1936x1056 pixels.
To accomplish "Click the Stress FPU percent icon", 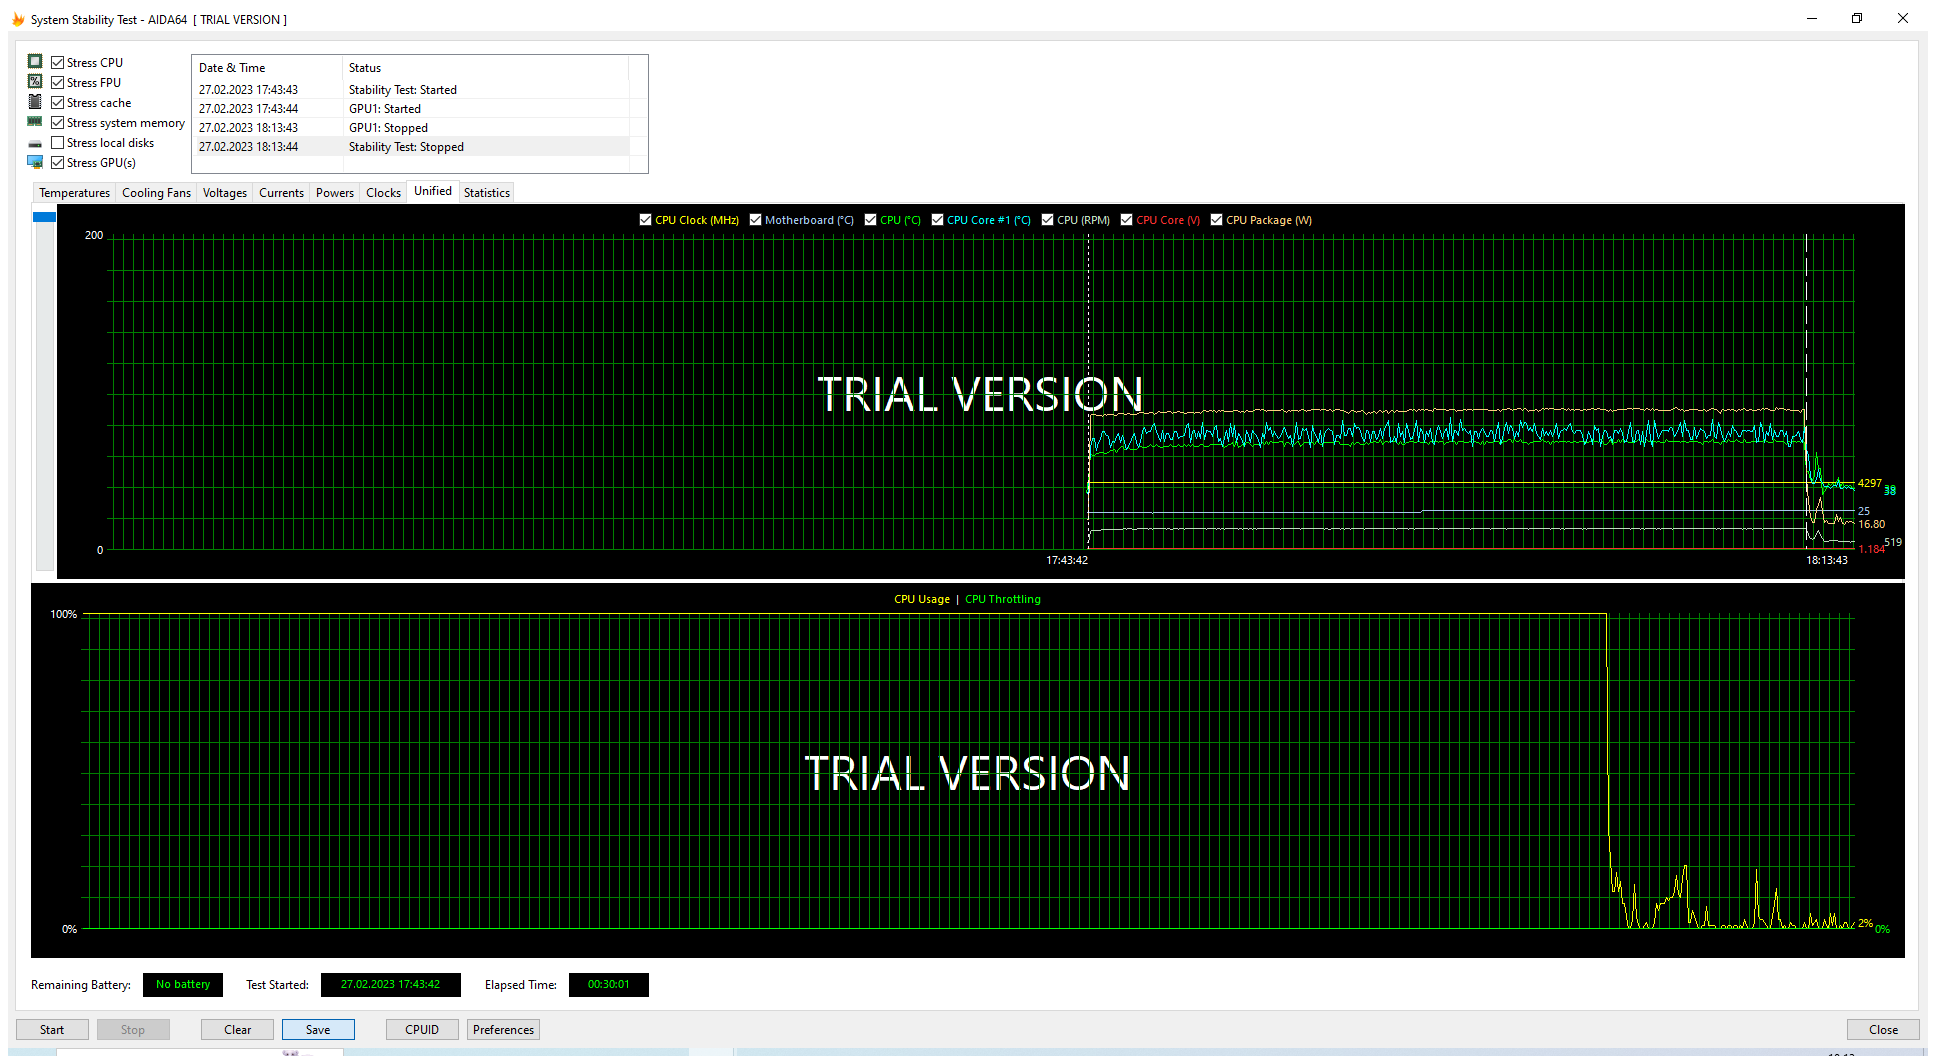I will (35, 82).
